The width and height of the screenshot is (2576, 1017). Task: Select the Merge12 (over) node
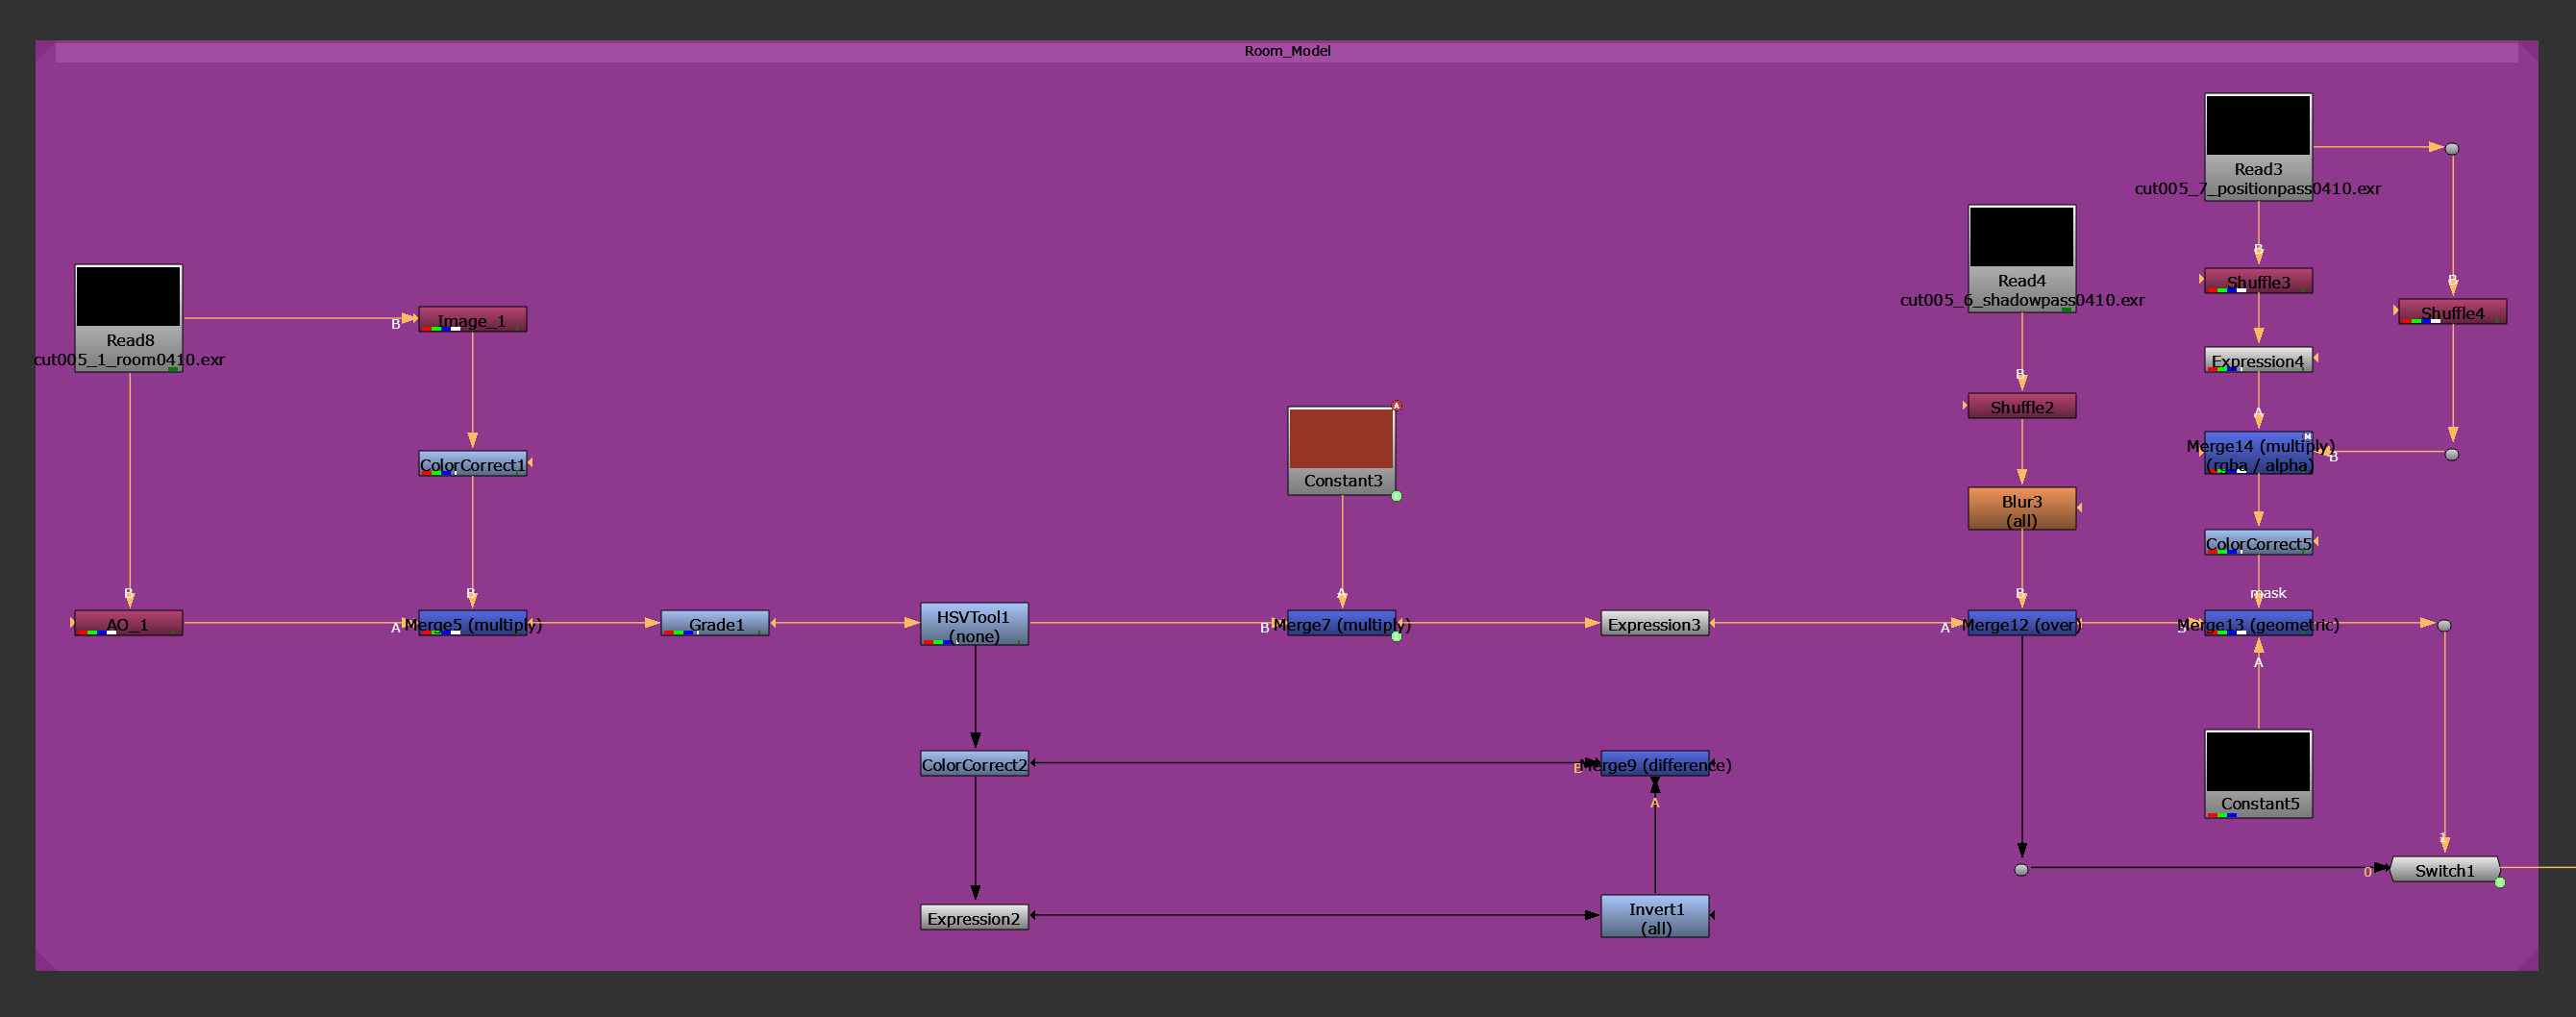click(x=2021, y=624)
